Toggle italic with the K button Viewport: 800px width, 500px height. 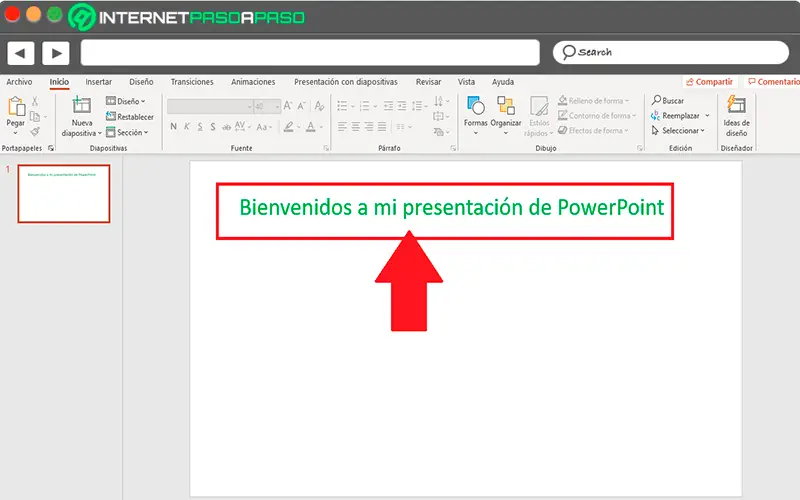[187, 127]
